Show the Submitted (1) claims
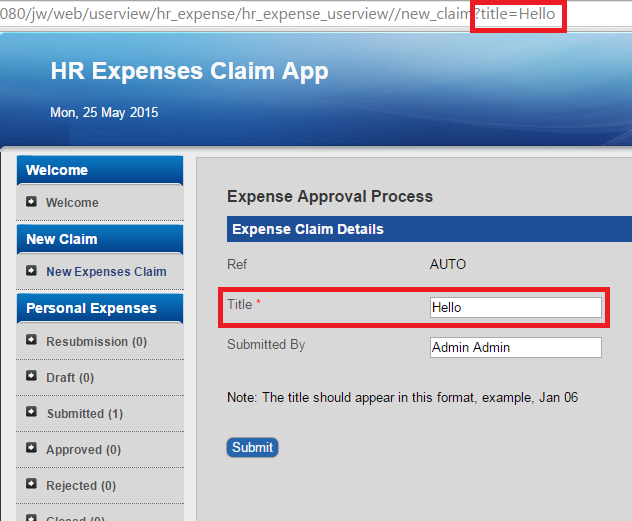The height and width of the screenshot is (521, 632). click(x=84, y=414)
